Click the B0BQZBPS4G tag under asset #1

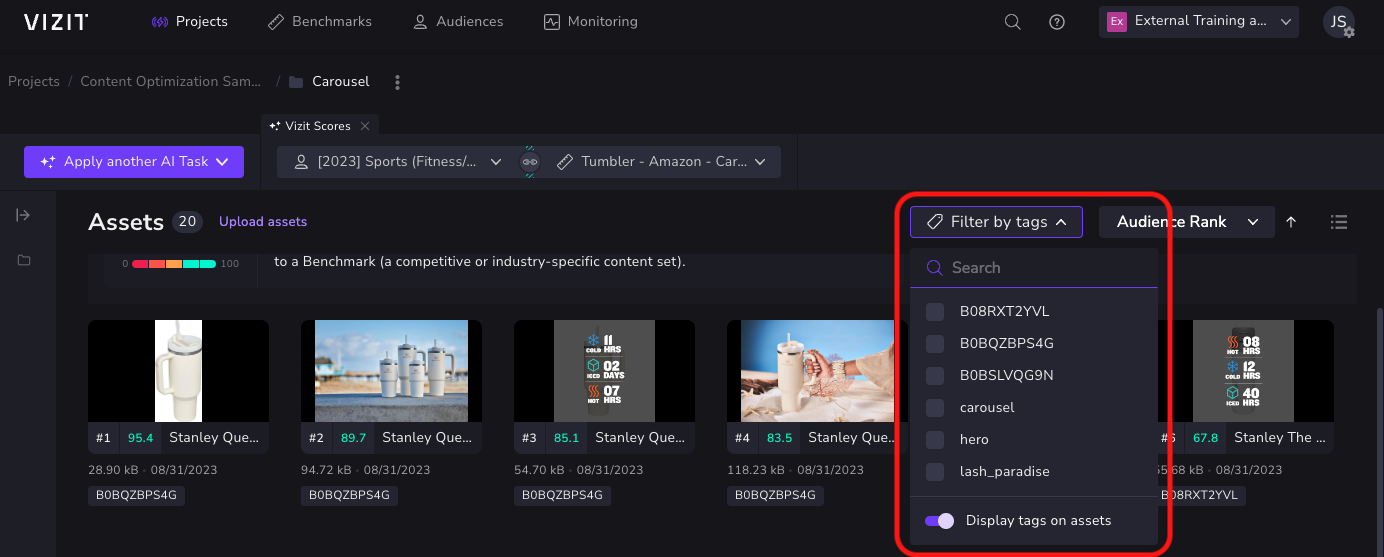(136, 495)
